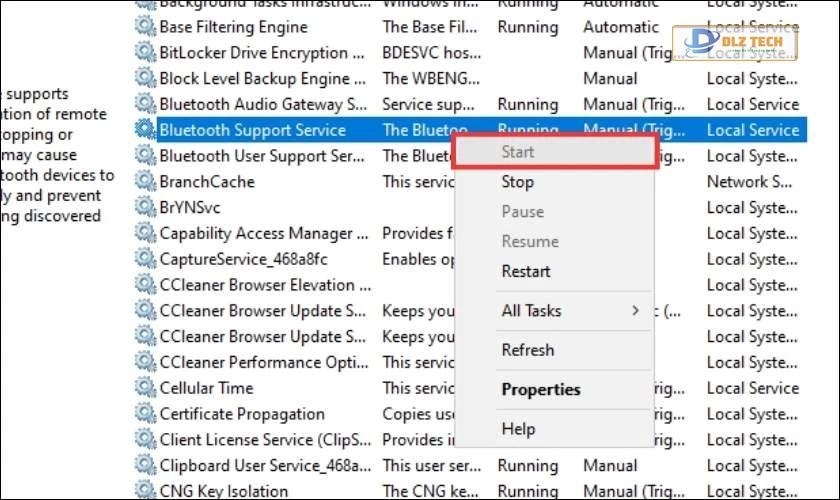Screen dimensions: 840x500
Task: Click the Cellular Time service gear icon
Action: pyautogui.click(x=146, y=388)
